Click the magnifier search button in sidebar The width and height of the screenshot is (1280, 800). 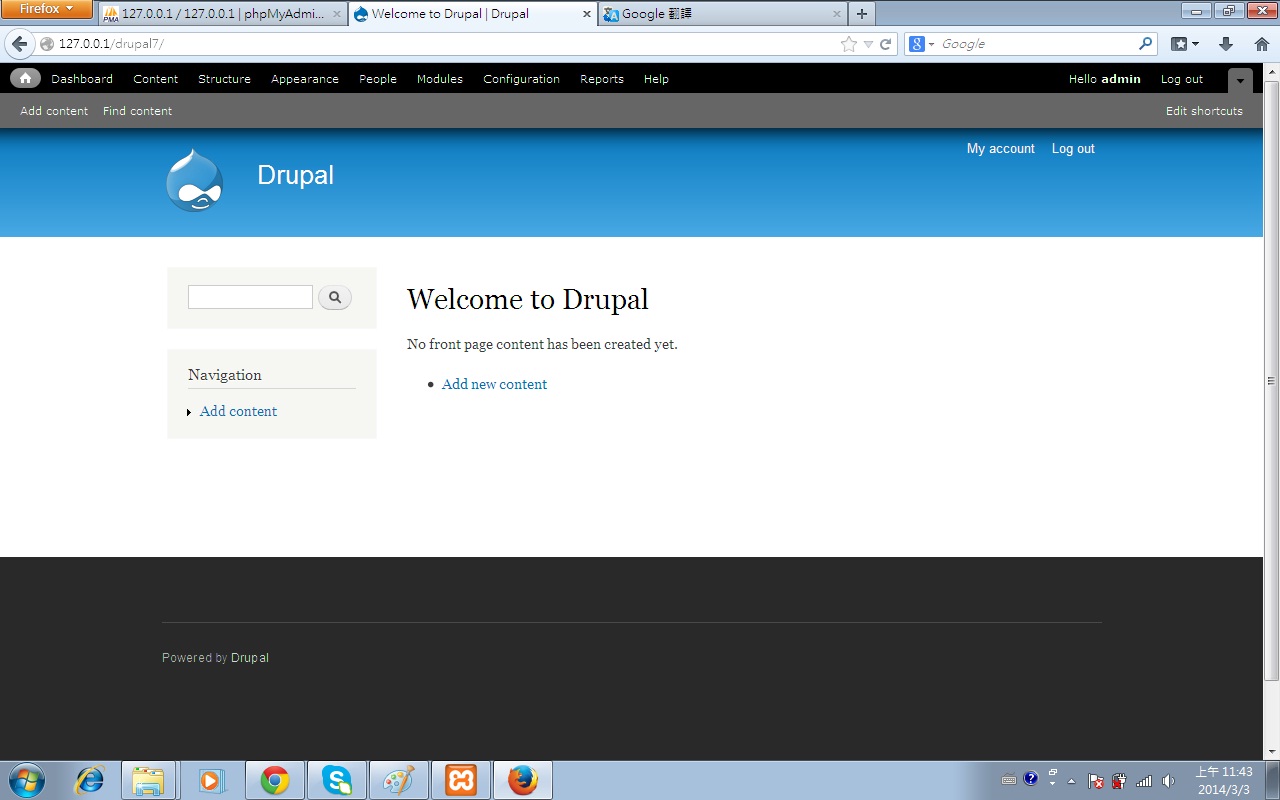(x=335, y=297)
